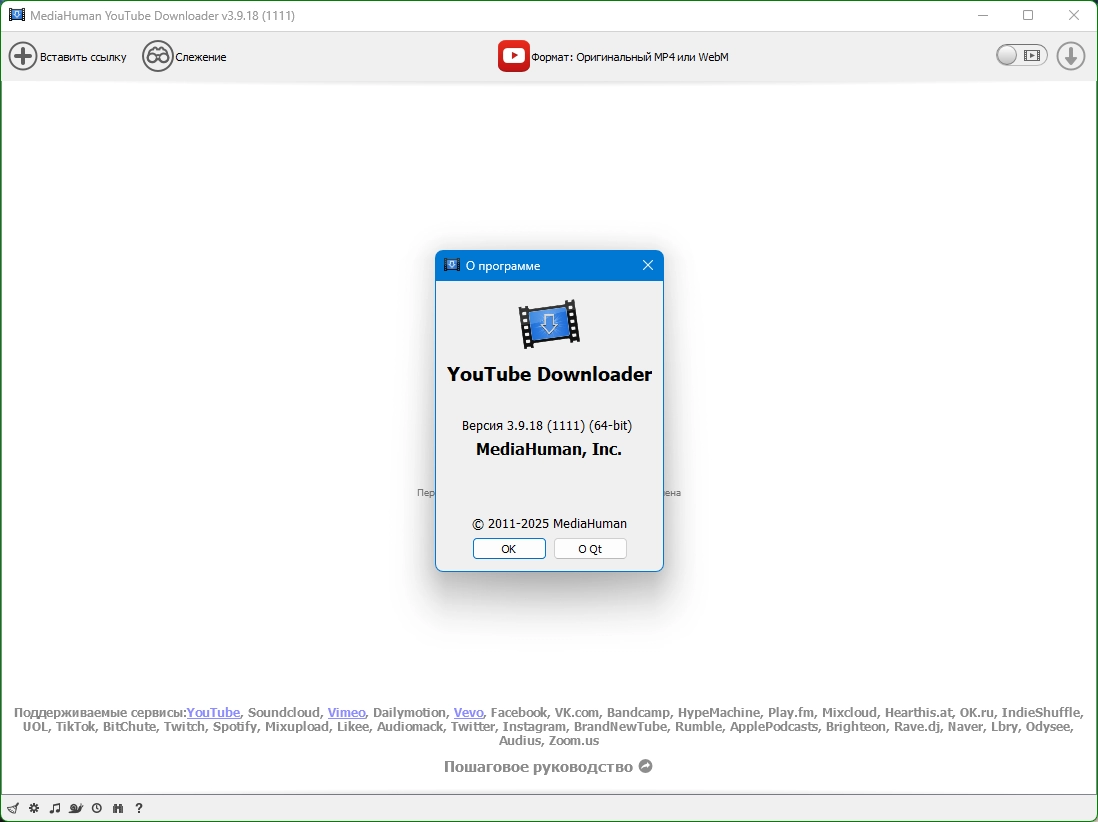
Task: Click the Слежение label
Action: coord(201,57)
